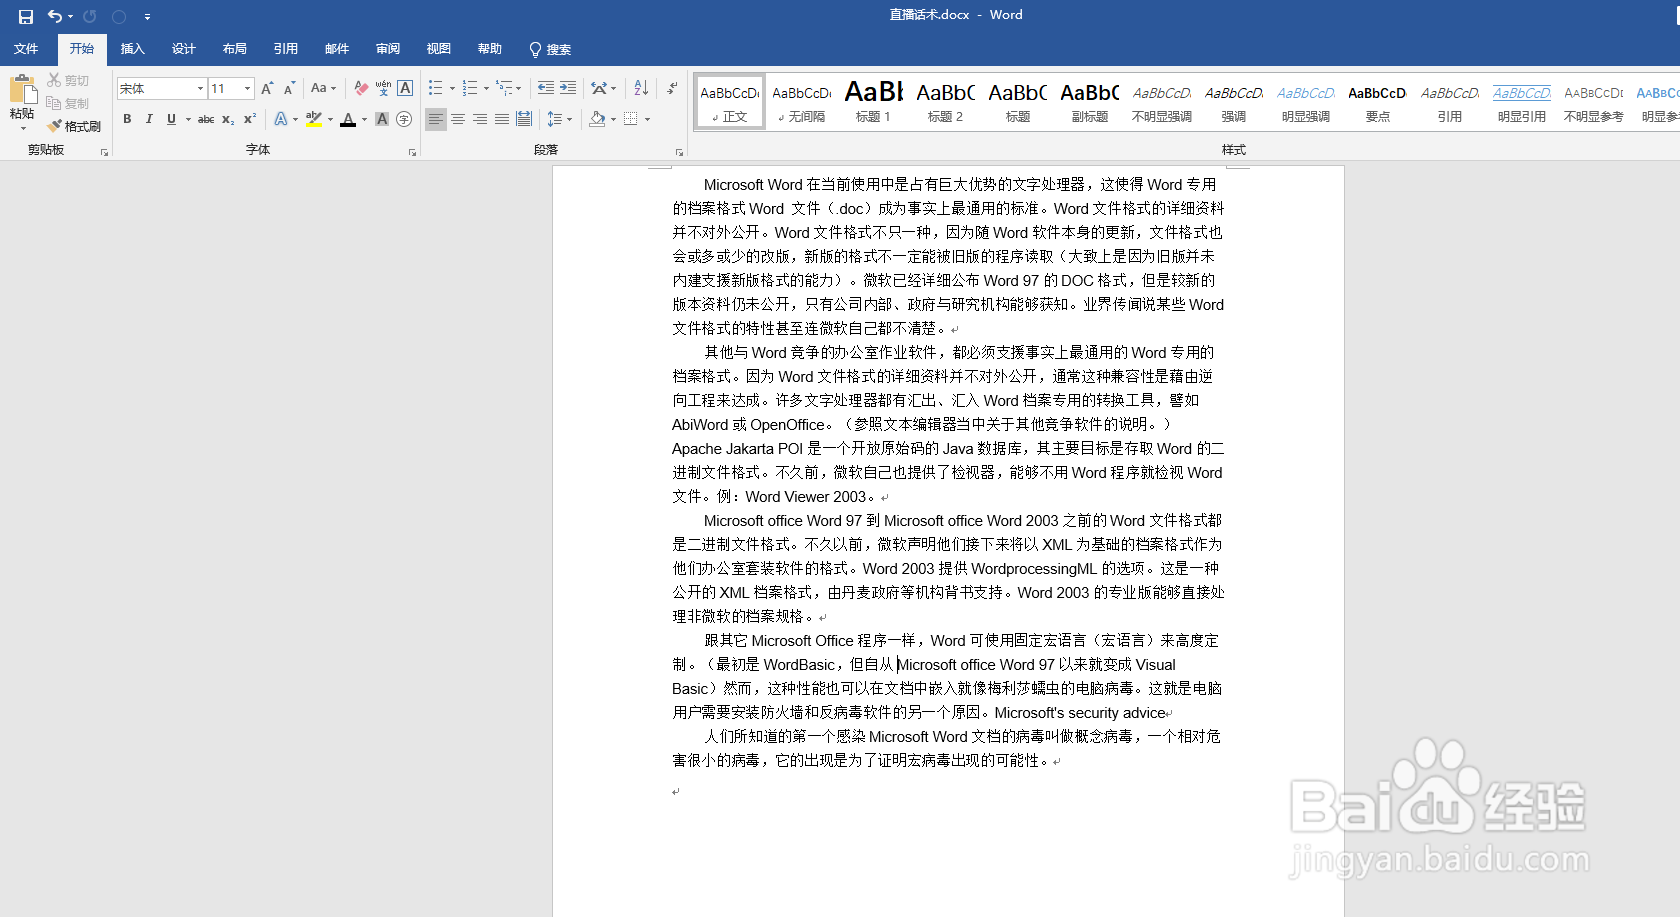Switch to the 视图 (View) tab
Screen dimensions: 1680x917
(x=439, y=49)
